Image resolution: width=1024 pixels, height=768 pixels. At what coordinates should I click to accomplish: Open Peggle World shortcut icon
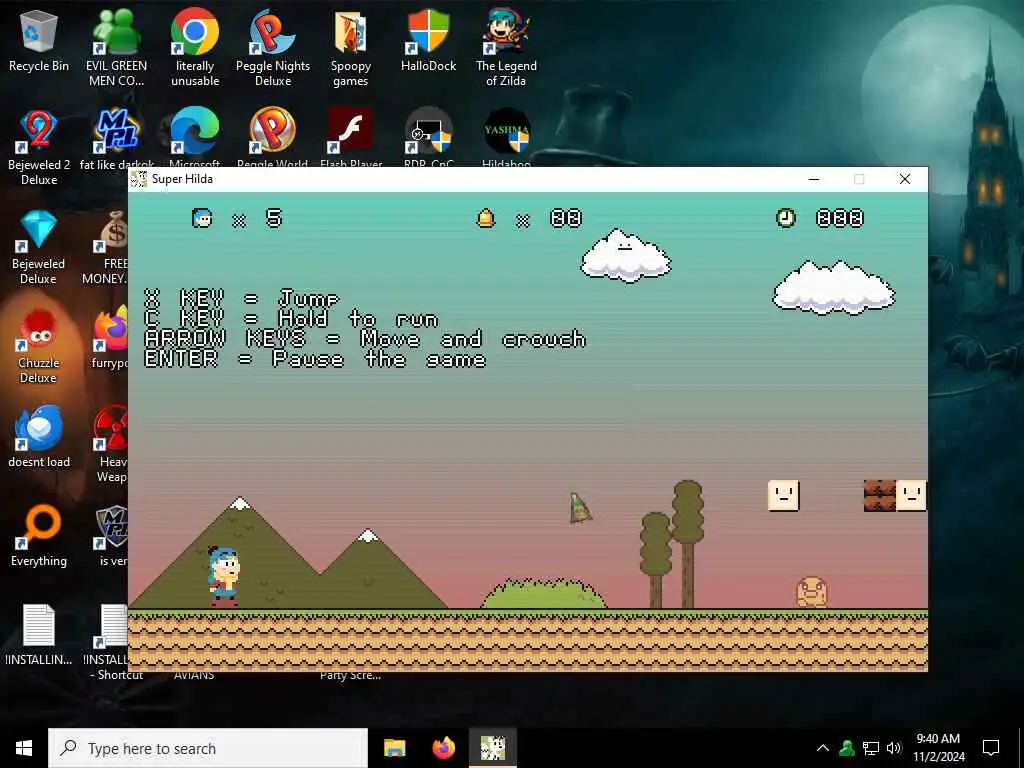point(273,137)
